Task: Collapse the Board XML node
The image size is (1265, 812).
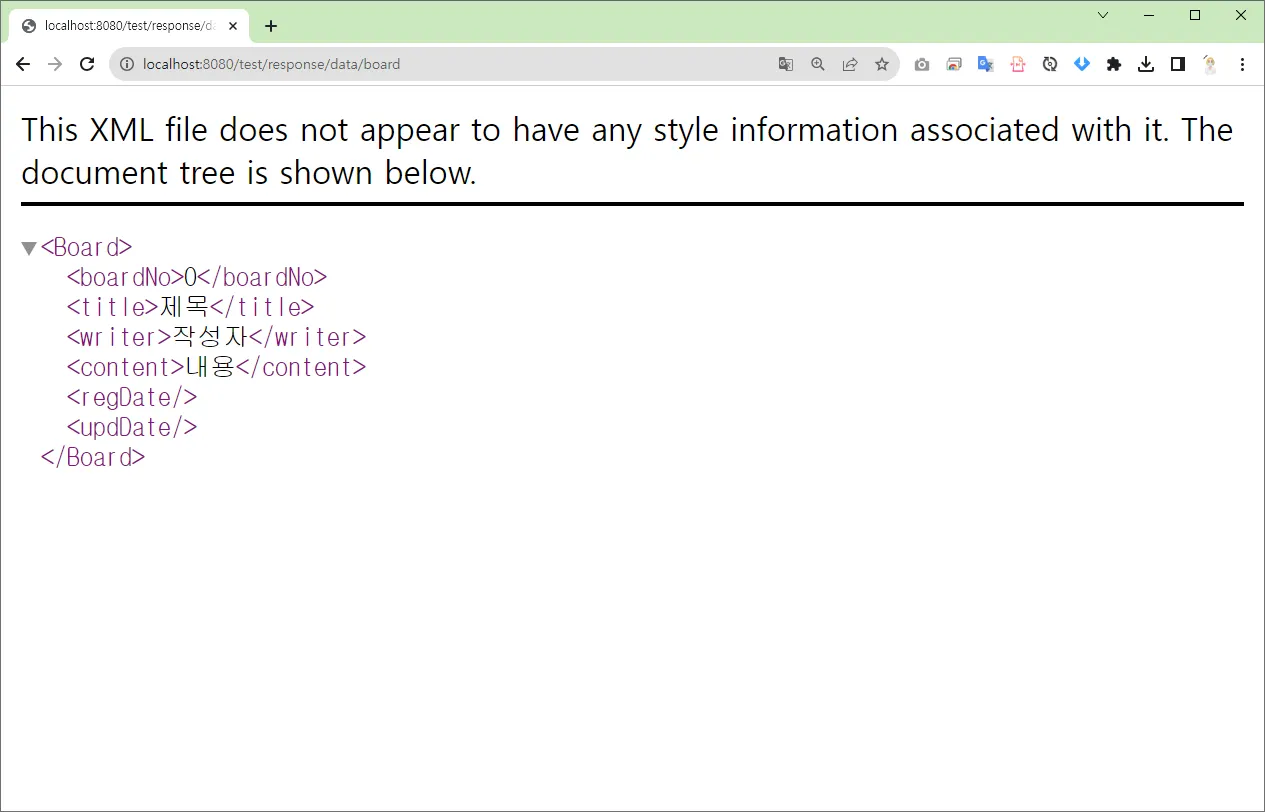Action: [x=29, y=248]
